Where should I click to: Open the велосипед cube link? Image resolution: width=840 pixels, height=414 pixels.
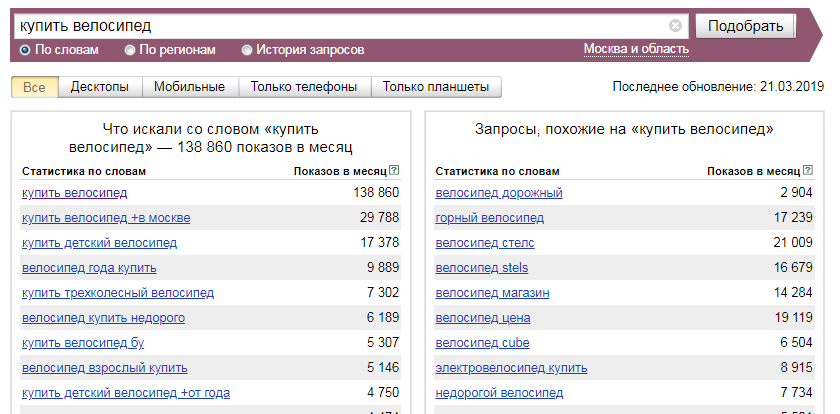pyautogui.click(x=482, y=343)
